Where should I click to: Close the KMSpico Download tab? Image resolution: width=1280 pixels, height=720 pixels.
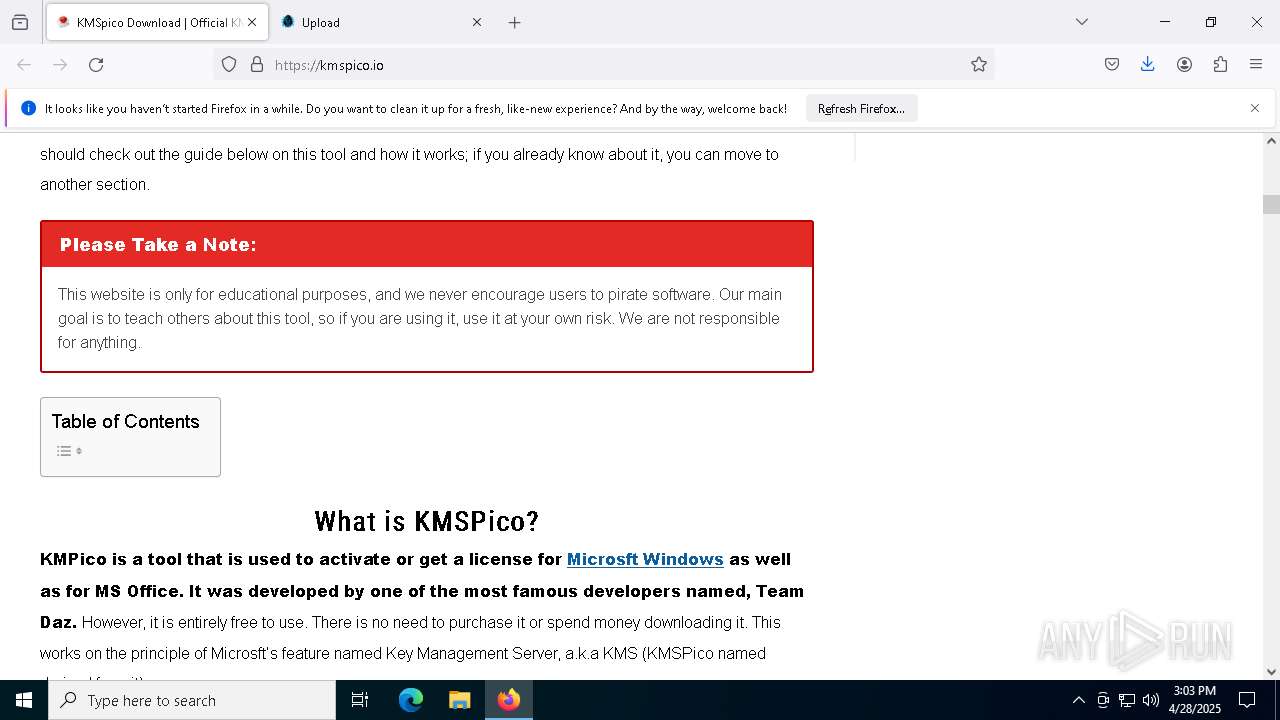click(x=252, y=22)
